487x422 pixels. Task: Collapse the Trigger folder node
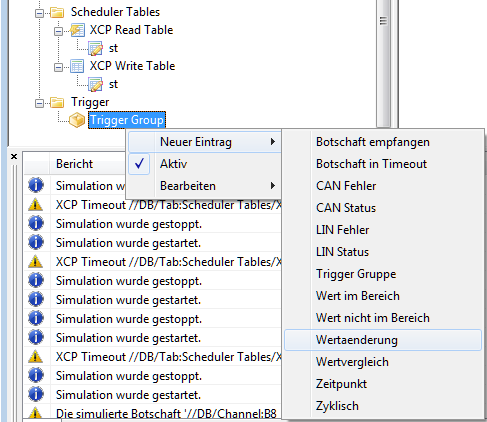coord(39,103)
